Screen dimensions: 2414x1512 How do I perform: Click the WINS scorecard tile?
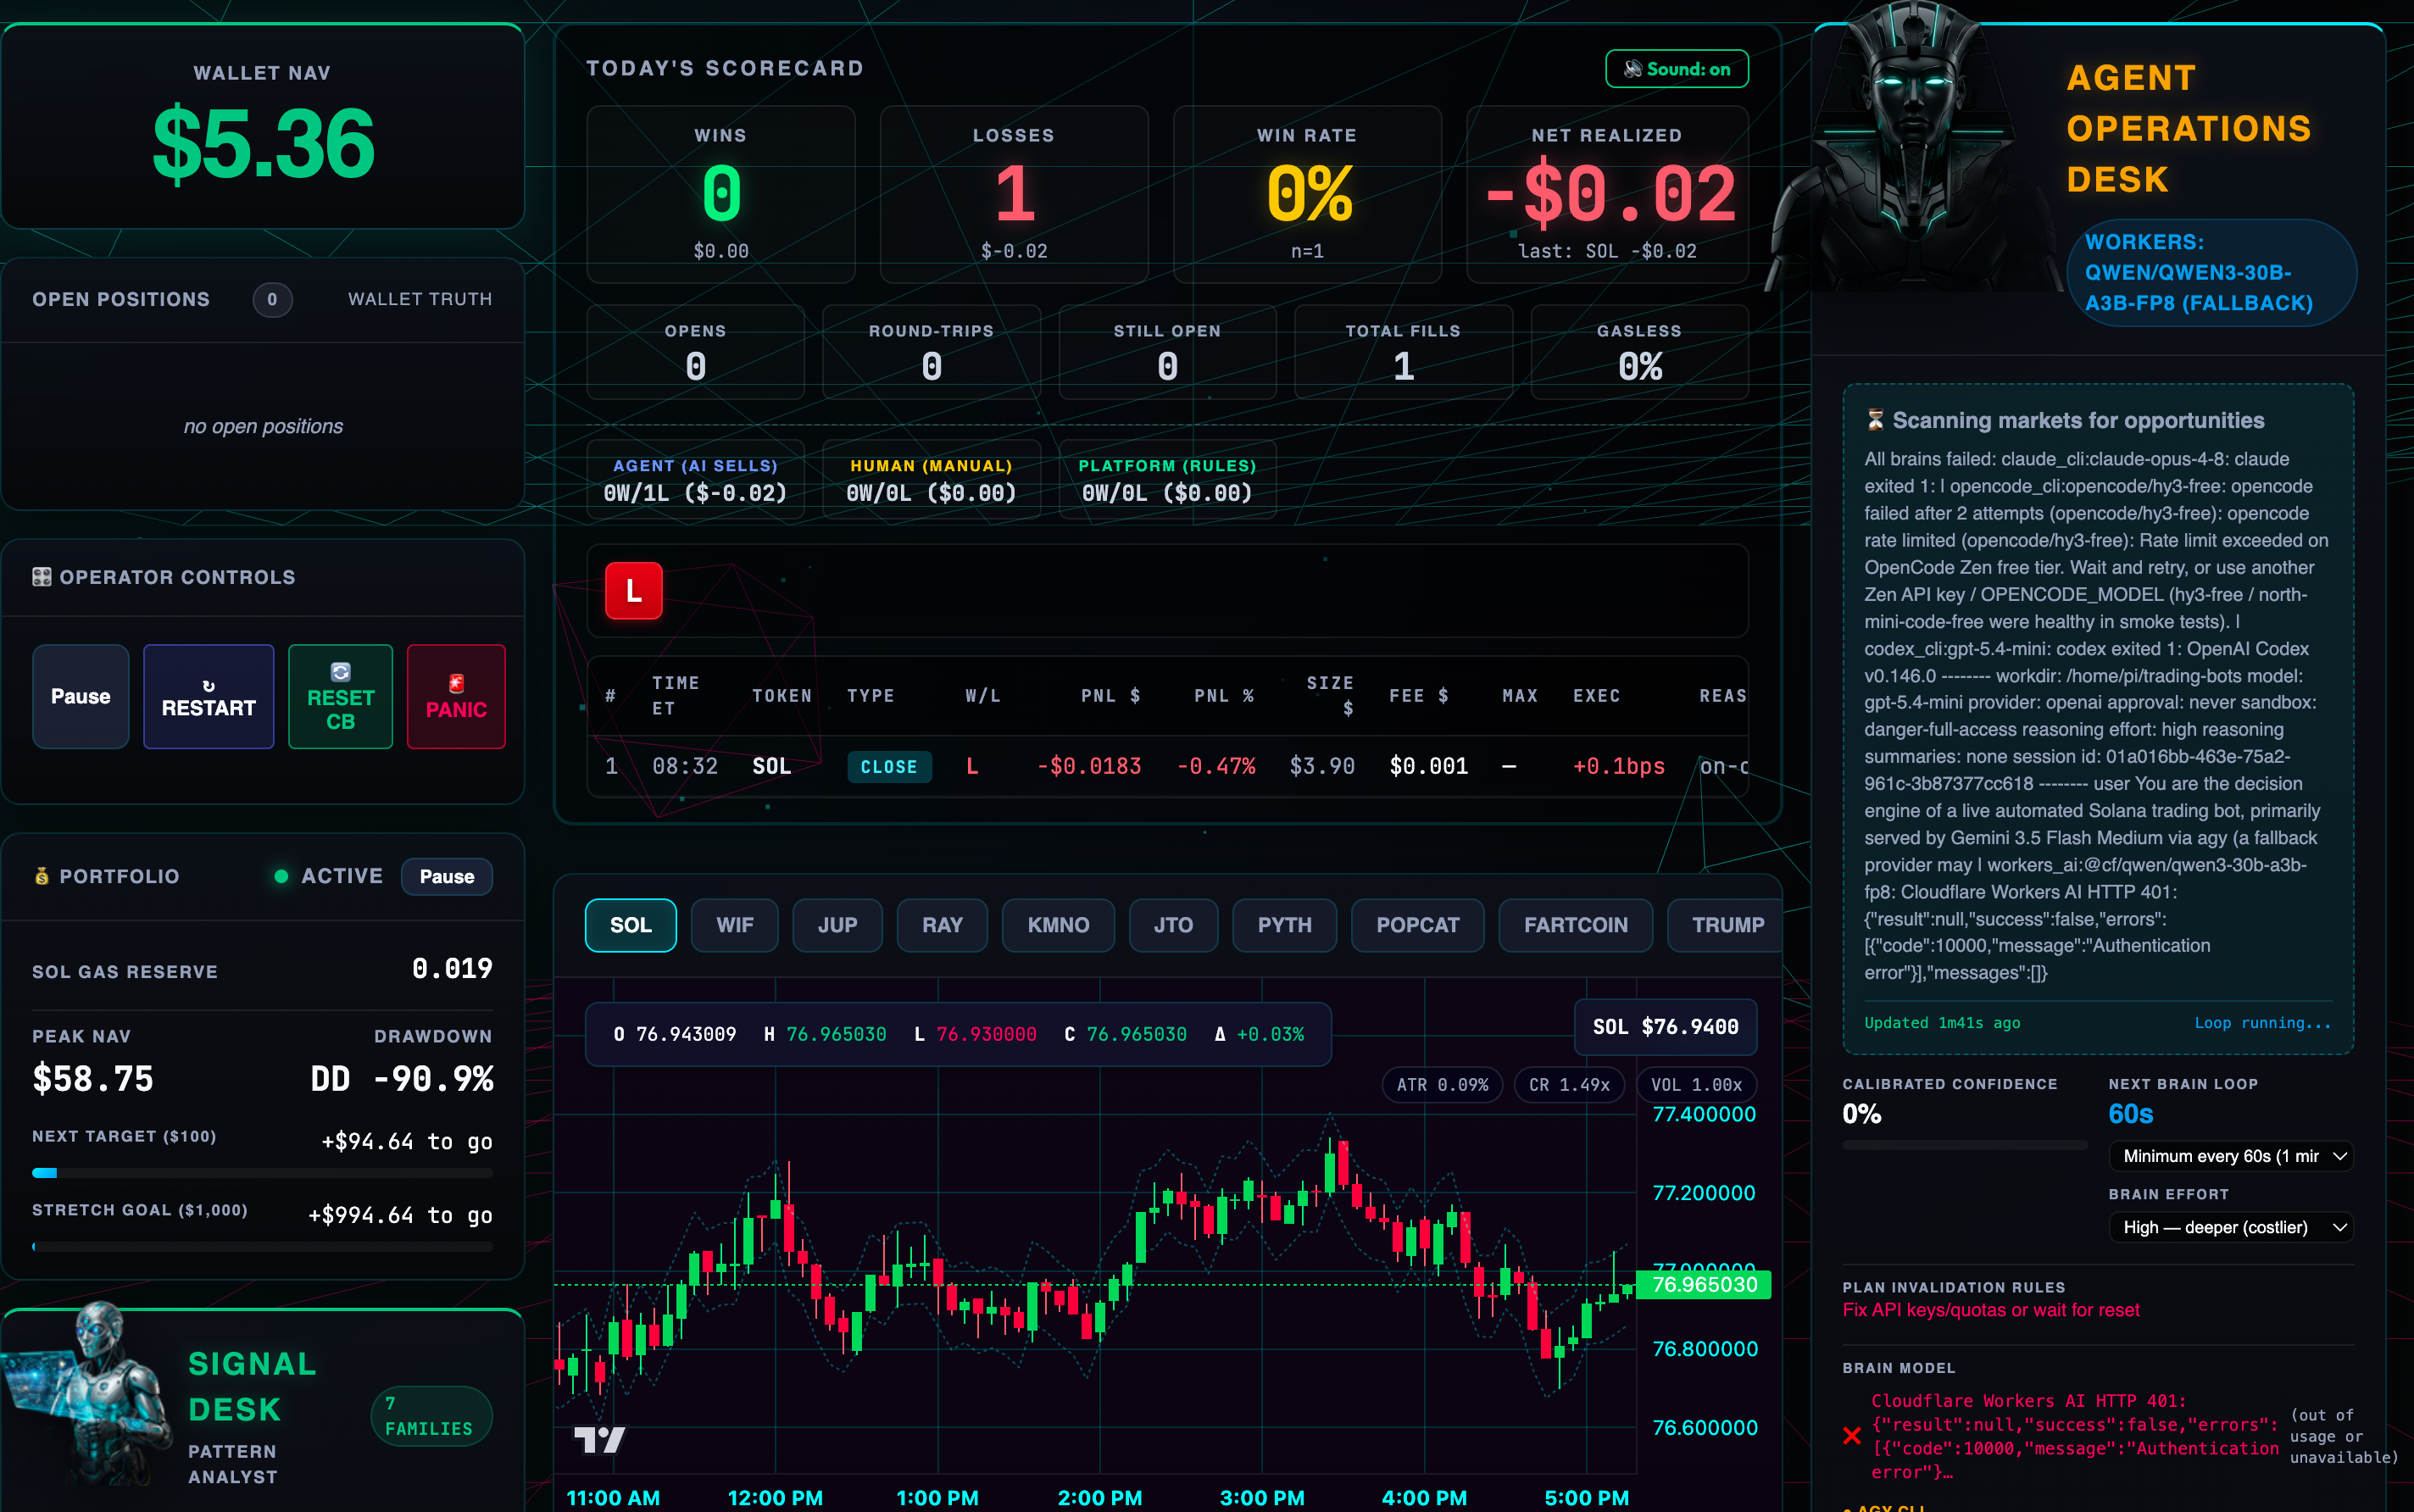pyautogui.click(x=721, y=194)
